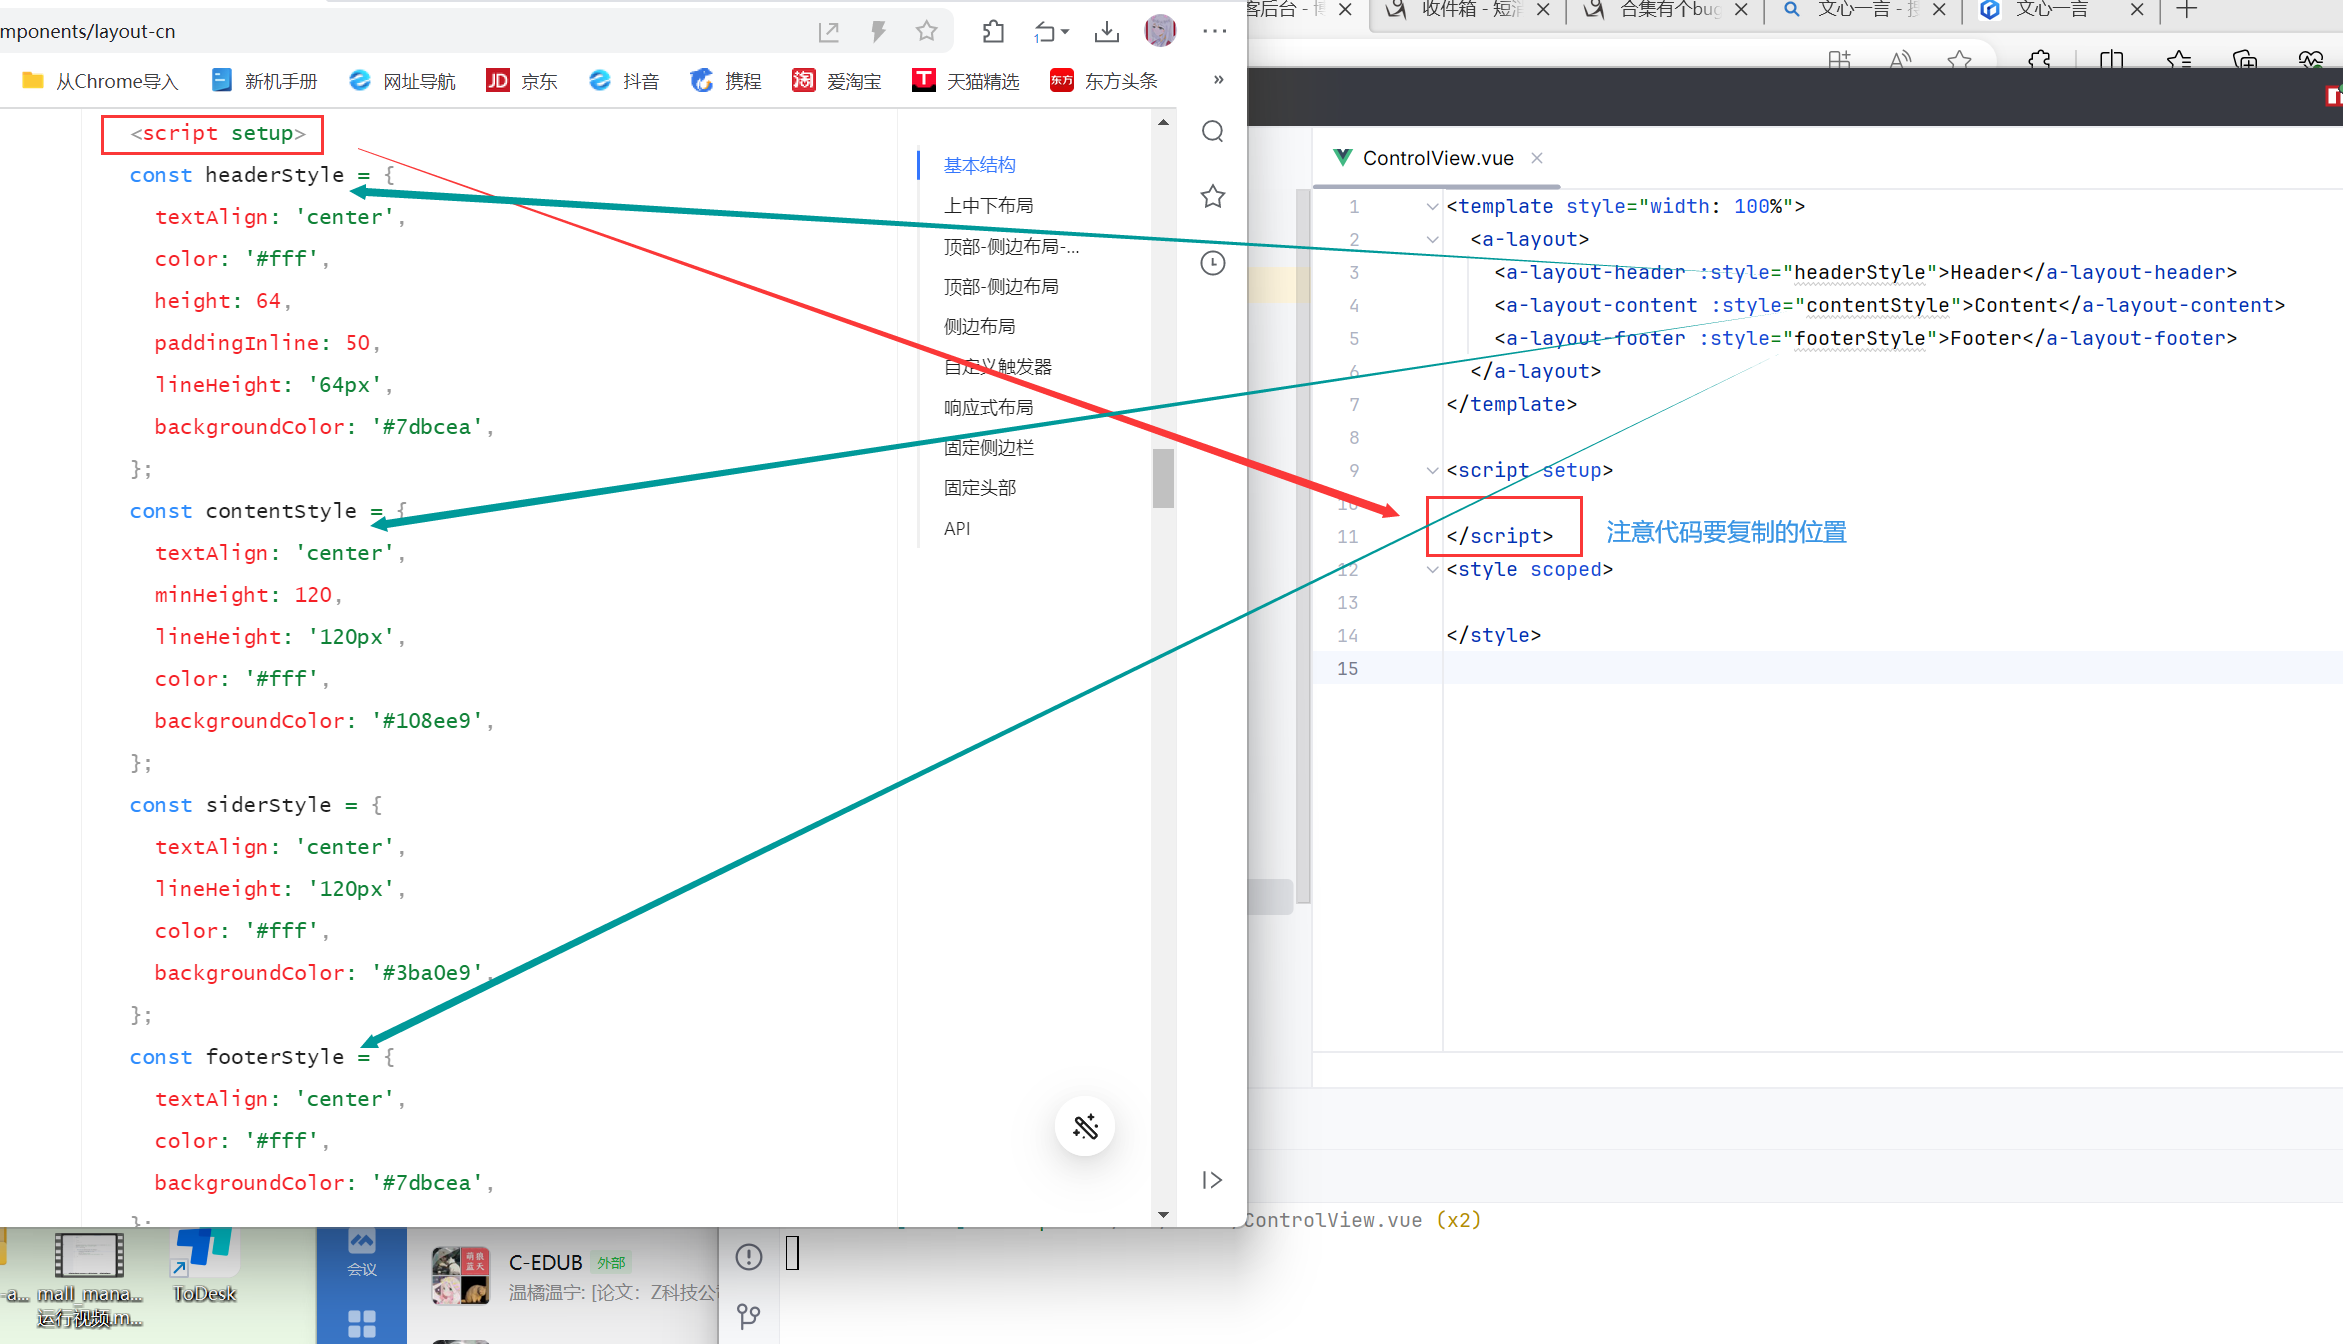Expand more bookmarks with the double chevron
This screenshot has width=2343, height=1344.
pyautogui.click(x=1218, y=80)
